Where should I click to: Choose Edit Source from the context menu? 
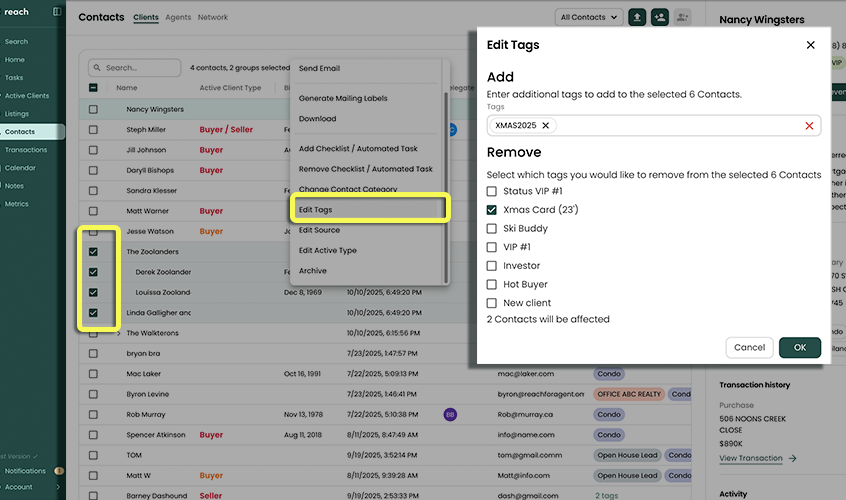point(319,230)
